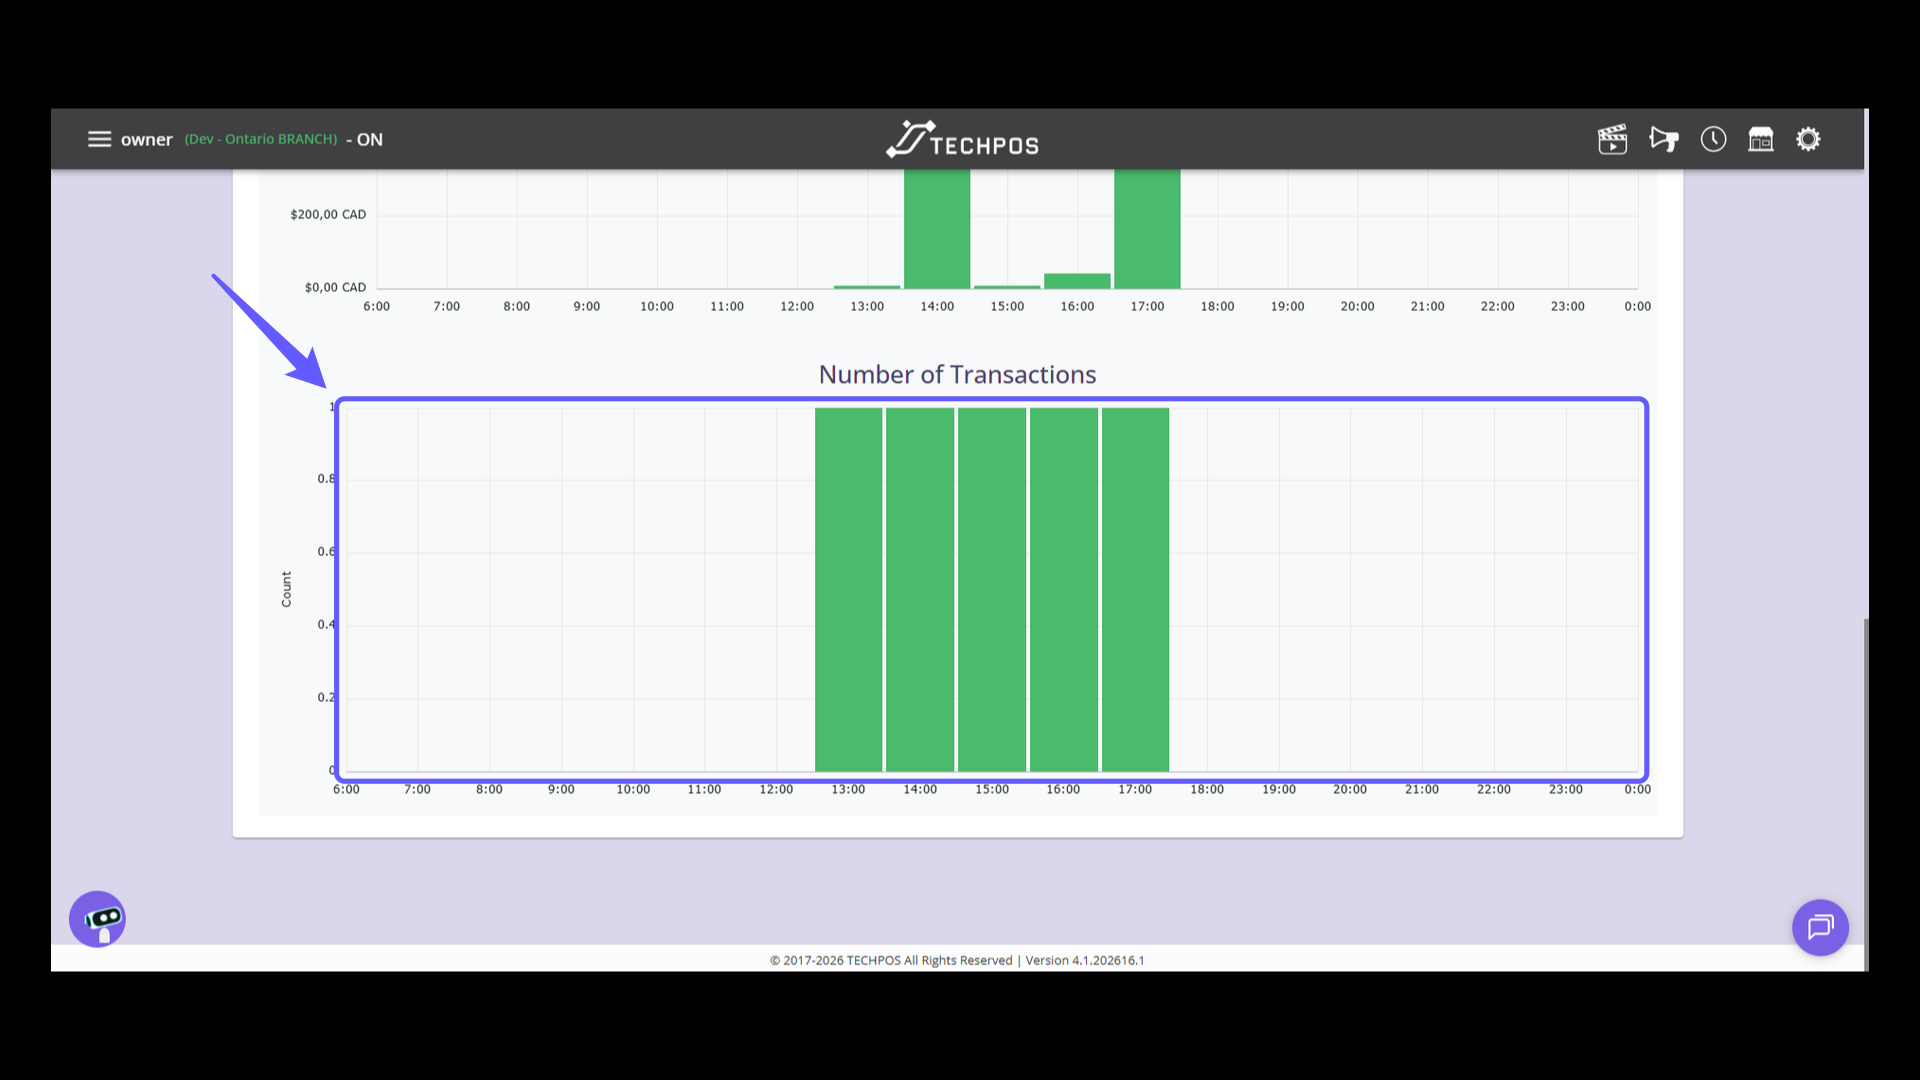Open settings with the gear icon
The image size is (1920, 1080).
click(x=1809, y=139)
